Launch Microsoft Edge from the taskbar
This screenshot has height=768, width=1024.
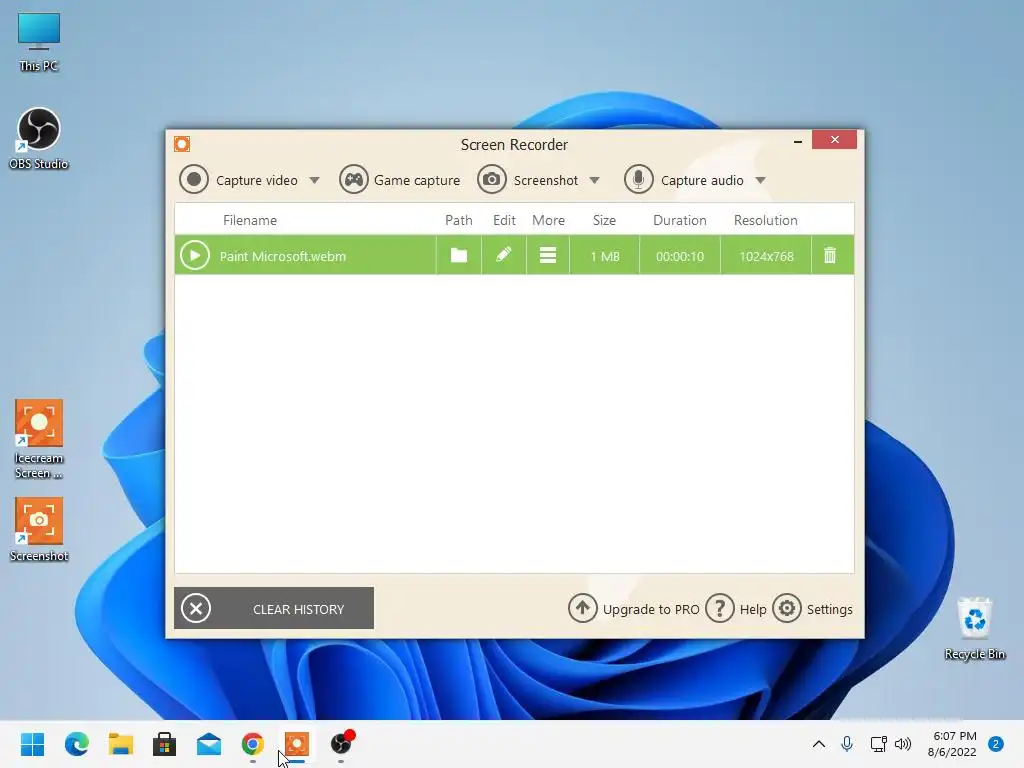(x=77, y=744)
